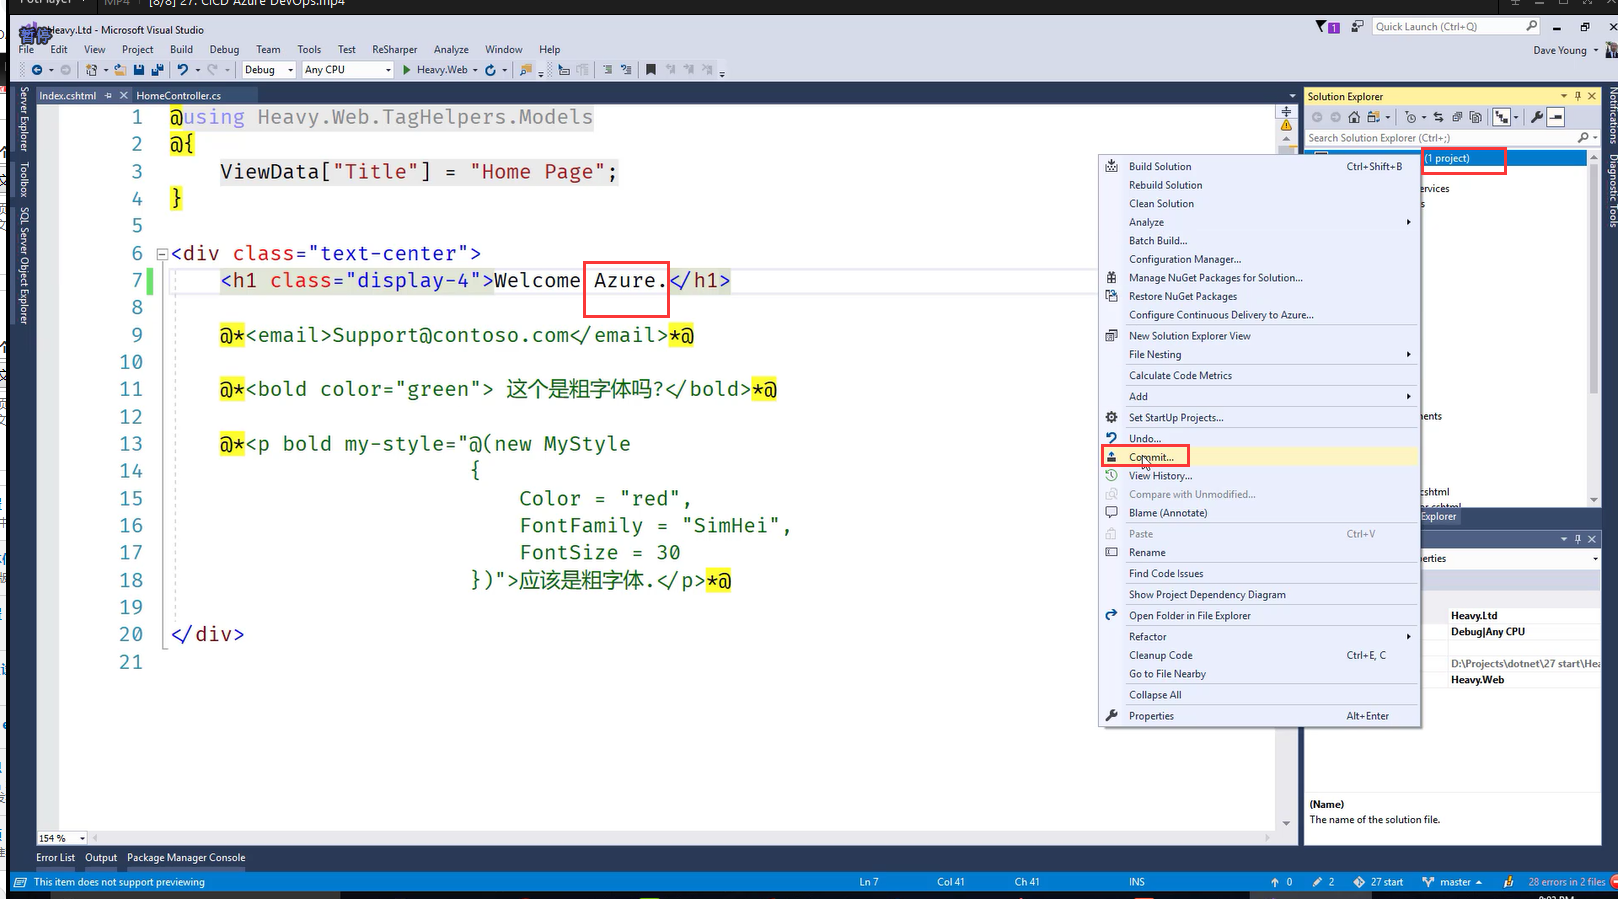Screen dimensions: 1618x899
Task: Select Rebuild Solution from context menu
Action: [1165, 185]
